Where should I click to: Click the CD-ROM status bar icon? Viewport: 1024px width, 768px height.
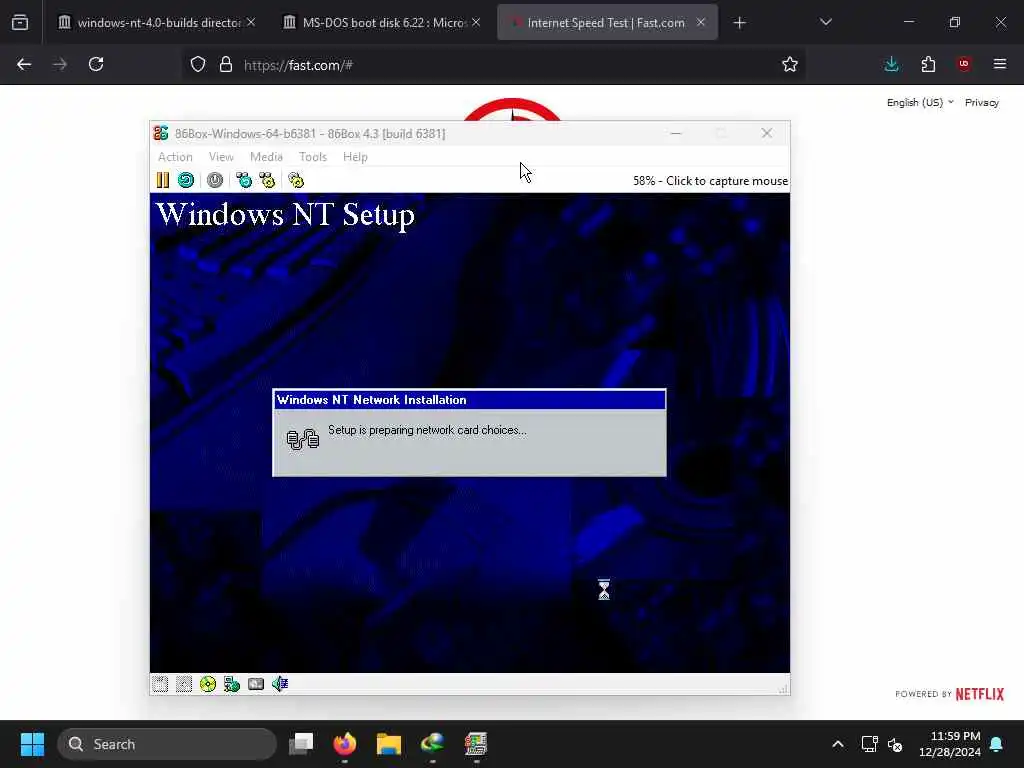[208, 684]
